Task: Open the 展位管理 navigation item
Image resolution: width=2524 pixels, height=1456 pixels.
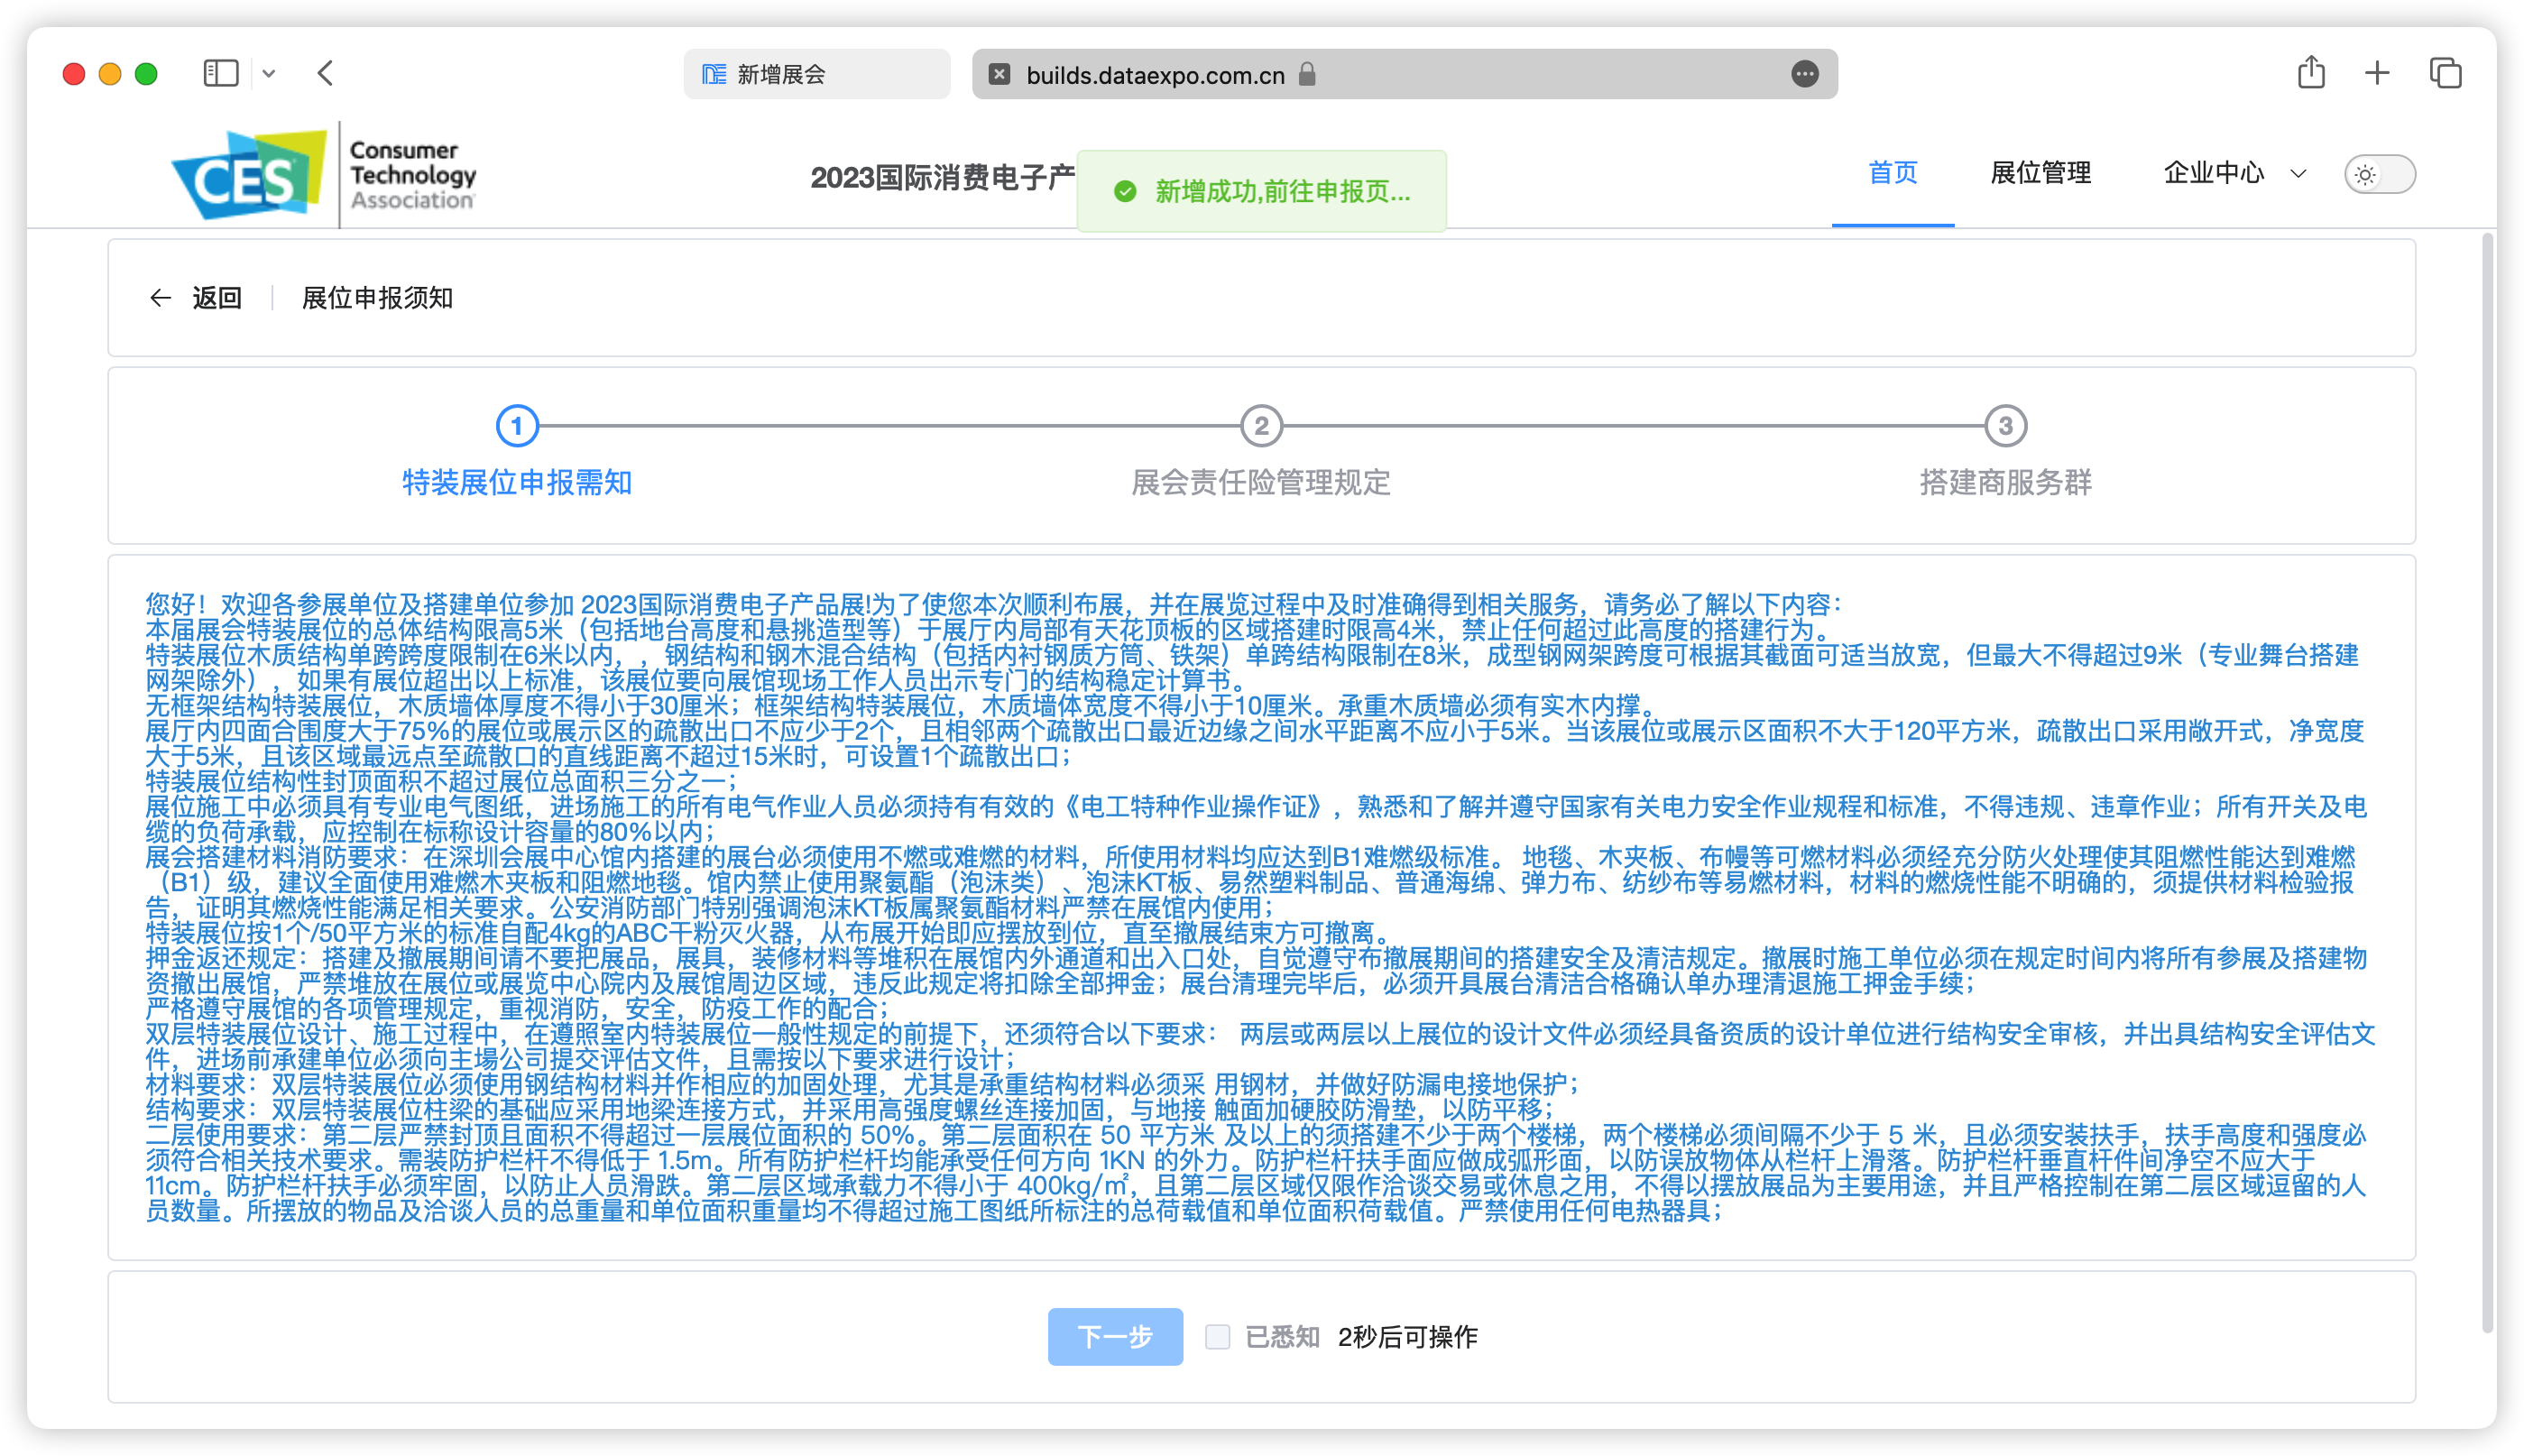Action: [2040, 173]
